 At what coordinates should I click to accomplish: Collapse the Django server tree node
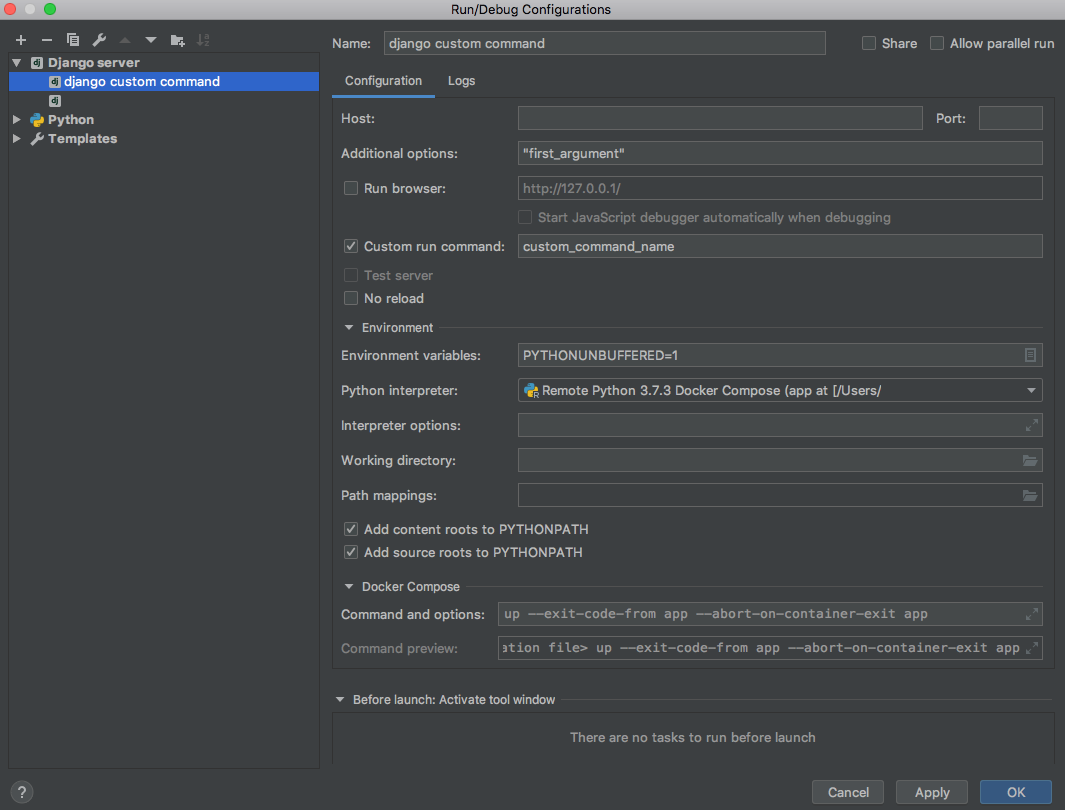click(17, 62)
